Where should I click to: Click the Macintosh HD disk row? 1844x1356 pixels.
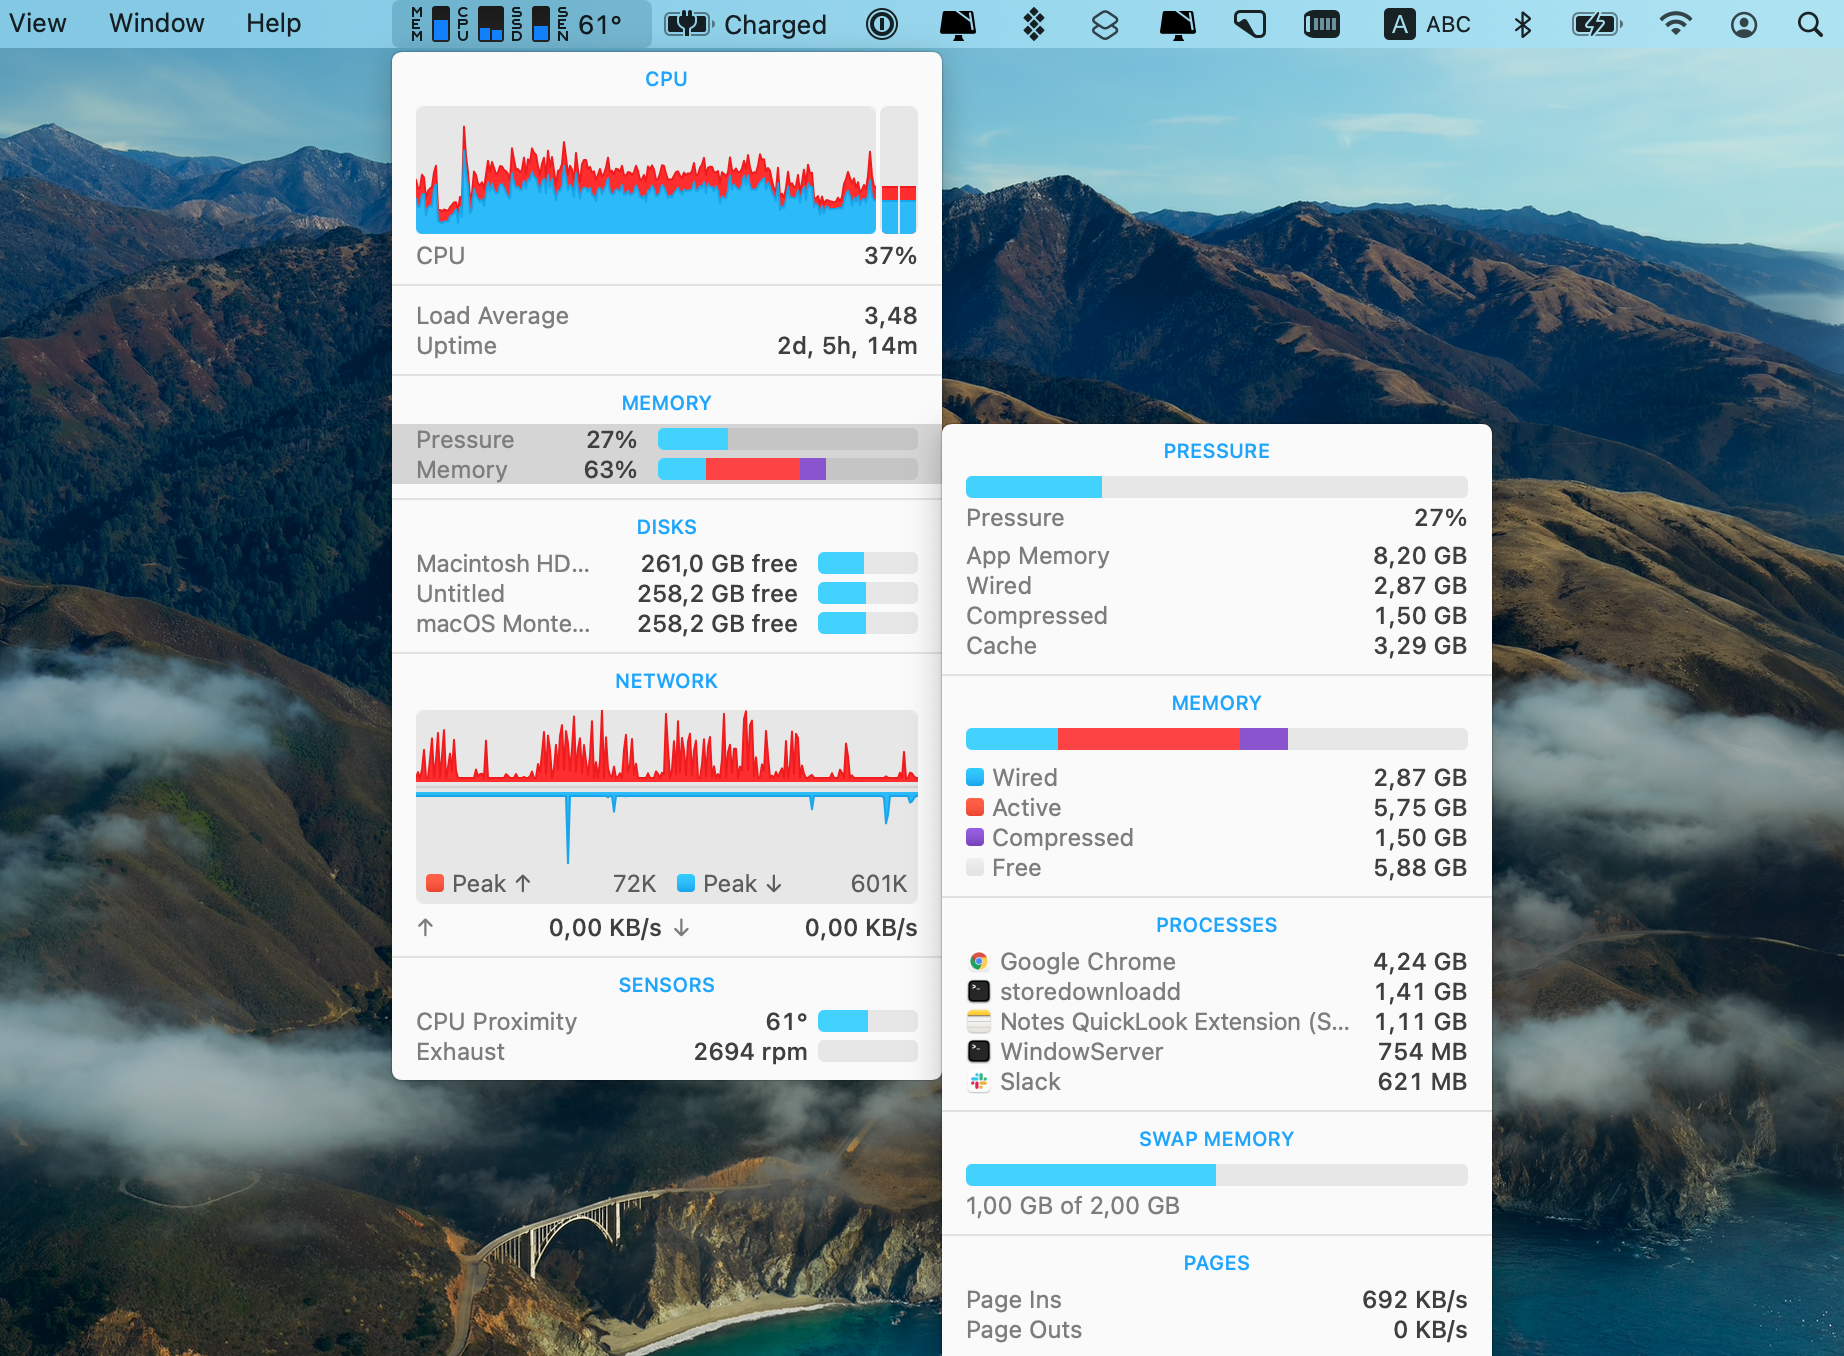pos(666,563)
